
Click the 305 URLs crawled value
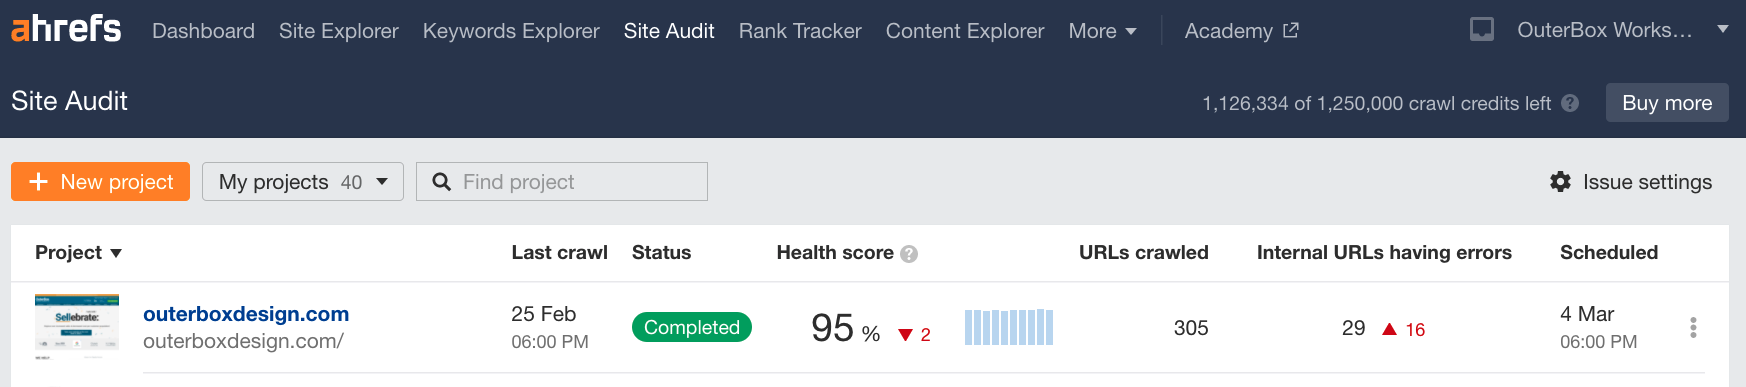pos(1191,328)
